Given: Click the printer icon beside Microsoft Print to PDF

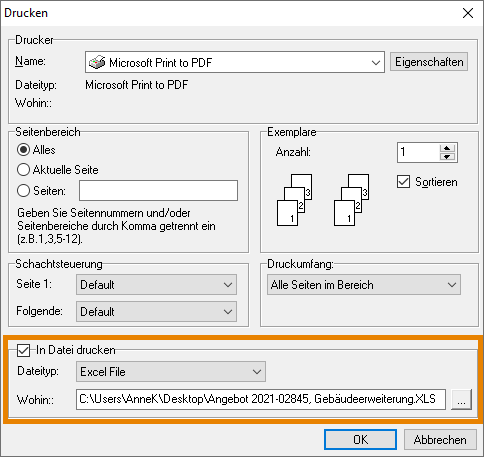Looking at the screenshot, I should [97, 62].
